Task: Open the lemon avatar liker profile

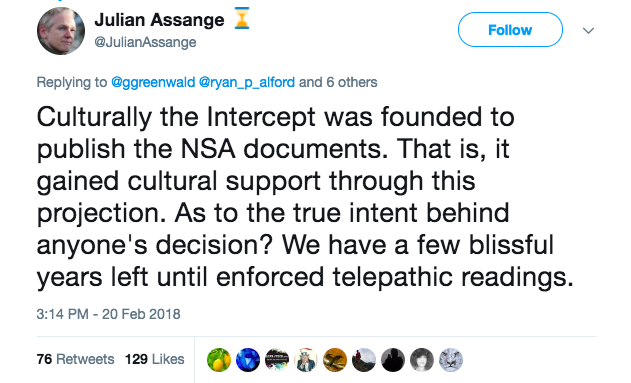Action: click(x=219, y=360)
